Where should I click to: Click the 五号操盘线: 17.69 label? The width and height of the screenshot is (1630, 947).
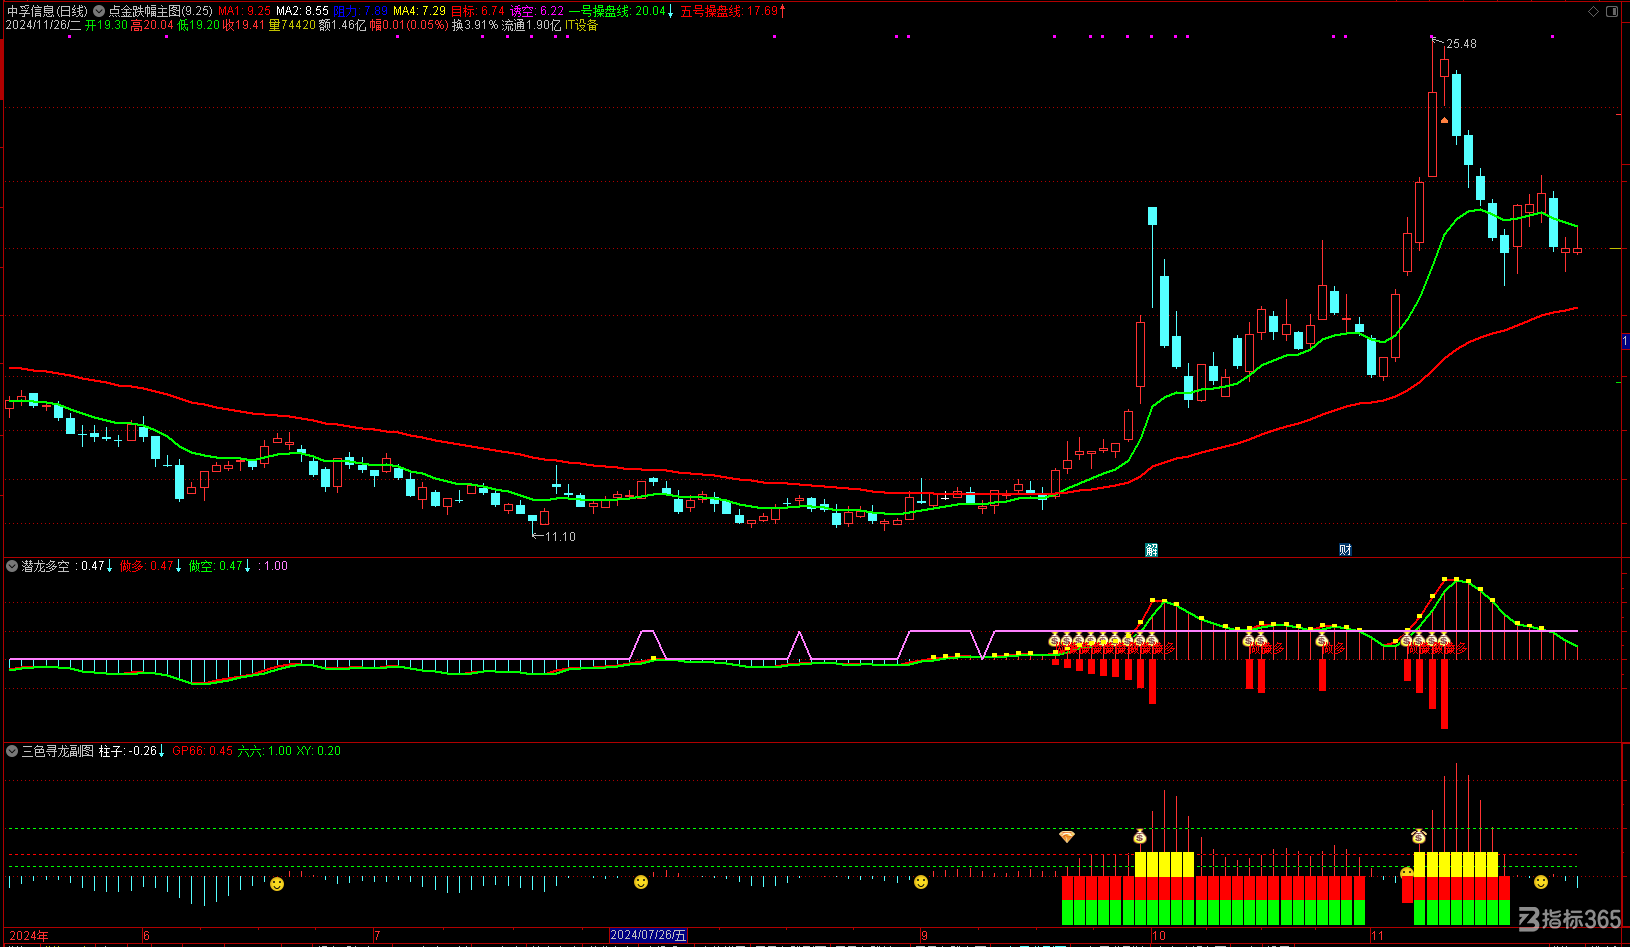(733, 11)
